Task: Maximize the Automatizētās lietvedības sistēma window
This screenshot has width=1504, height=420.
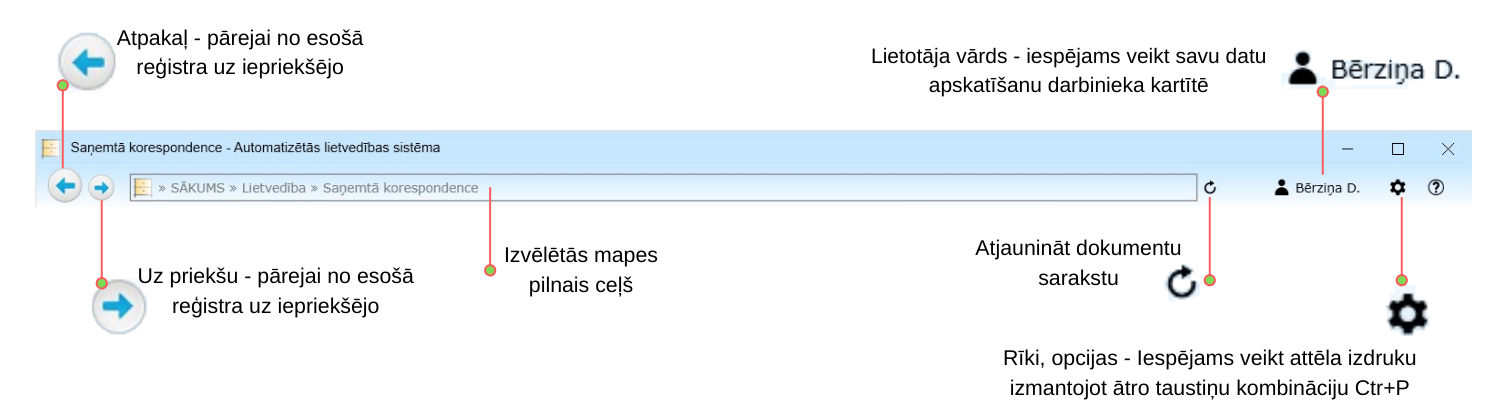Action: [1398, 149]
